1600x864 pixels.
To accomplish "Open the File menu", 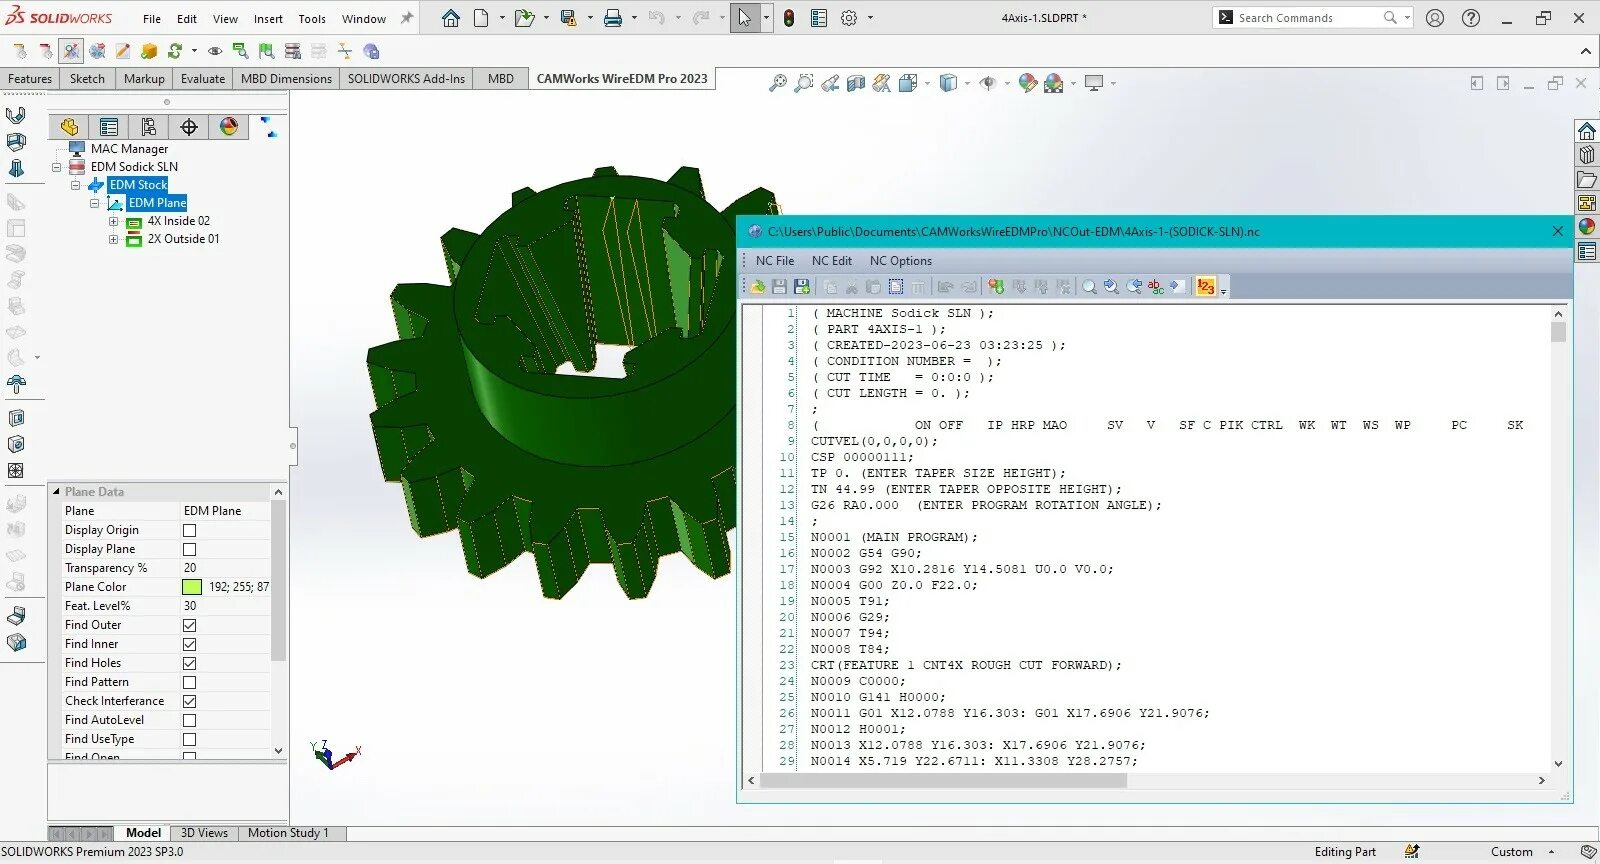I will point(152,19).
